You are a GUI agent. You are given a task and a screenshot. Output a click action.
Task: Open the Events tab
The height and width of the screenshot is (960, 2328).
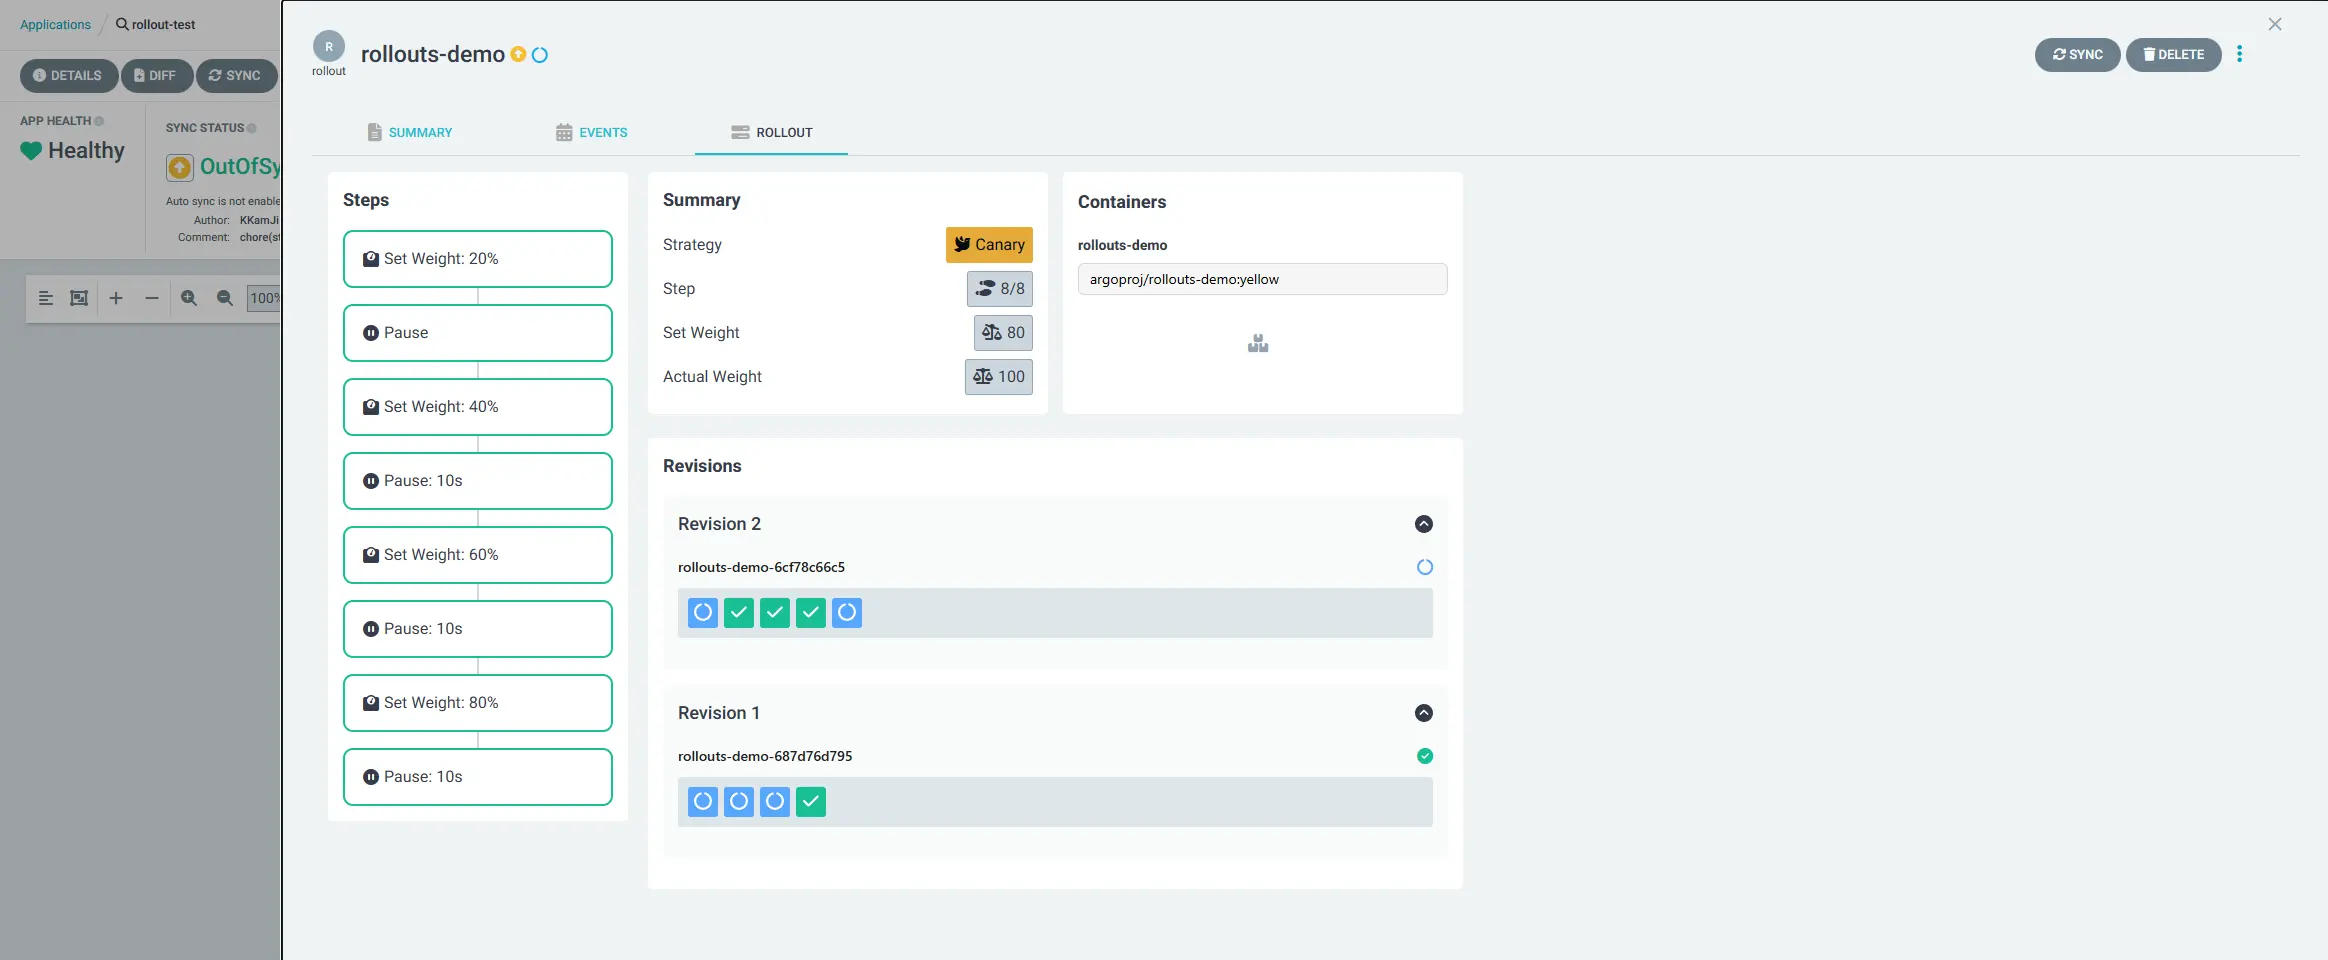[592, 132]
